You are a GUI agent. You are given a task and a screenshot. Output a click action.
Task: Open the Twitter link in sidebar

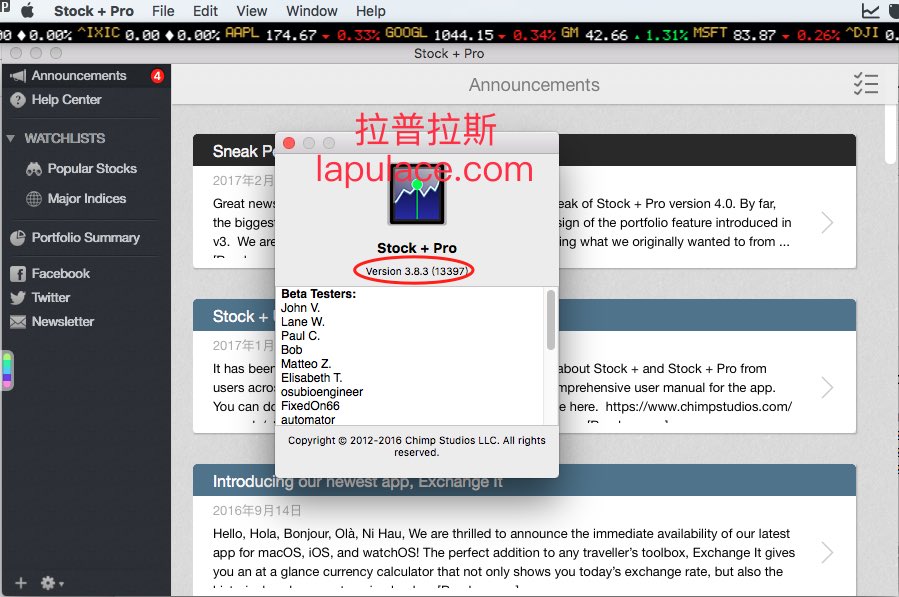pyautogui.click(x=86, y=298)
